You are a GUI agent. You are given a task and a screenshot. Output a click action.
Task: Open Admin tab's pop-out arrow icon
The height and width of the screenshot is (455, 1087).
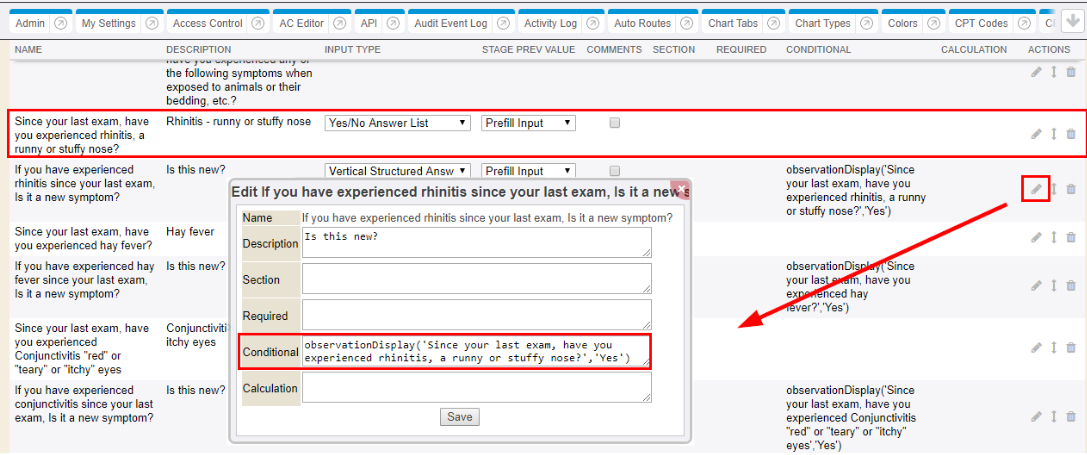click(59, 23)
